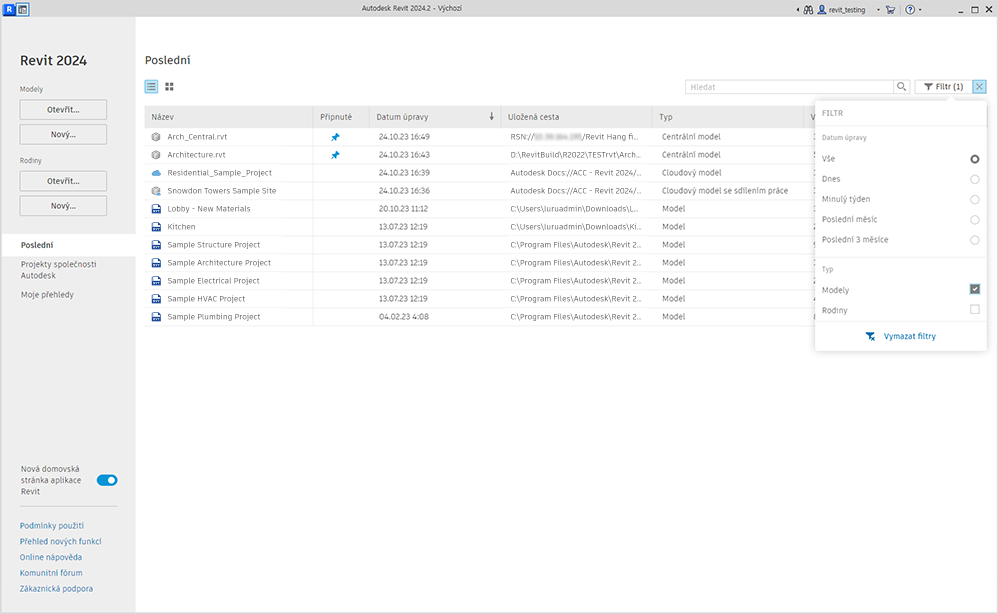Viewport: 998px width, 614px height.
Task: Open the Residential_Sample_Project row
Action: pos(479,173)
